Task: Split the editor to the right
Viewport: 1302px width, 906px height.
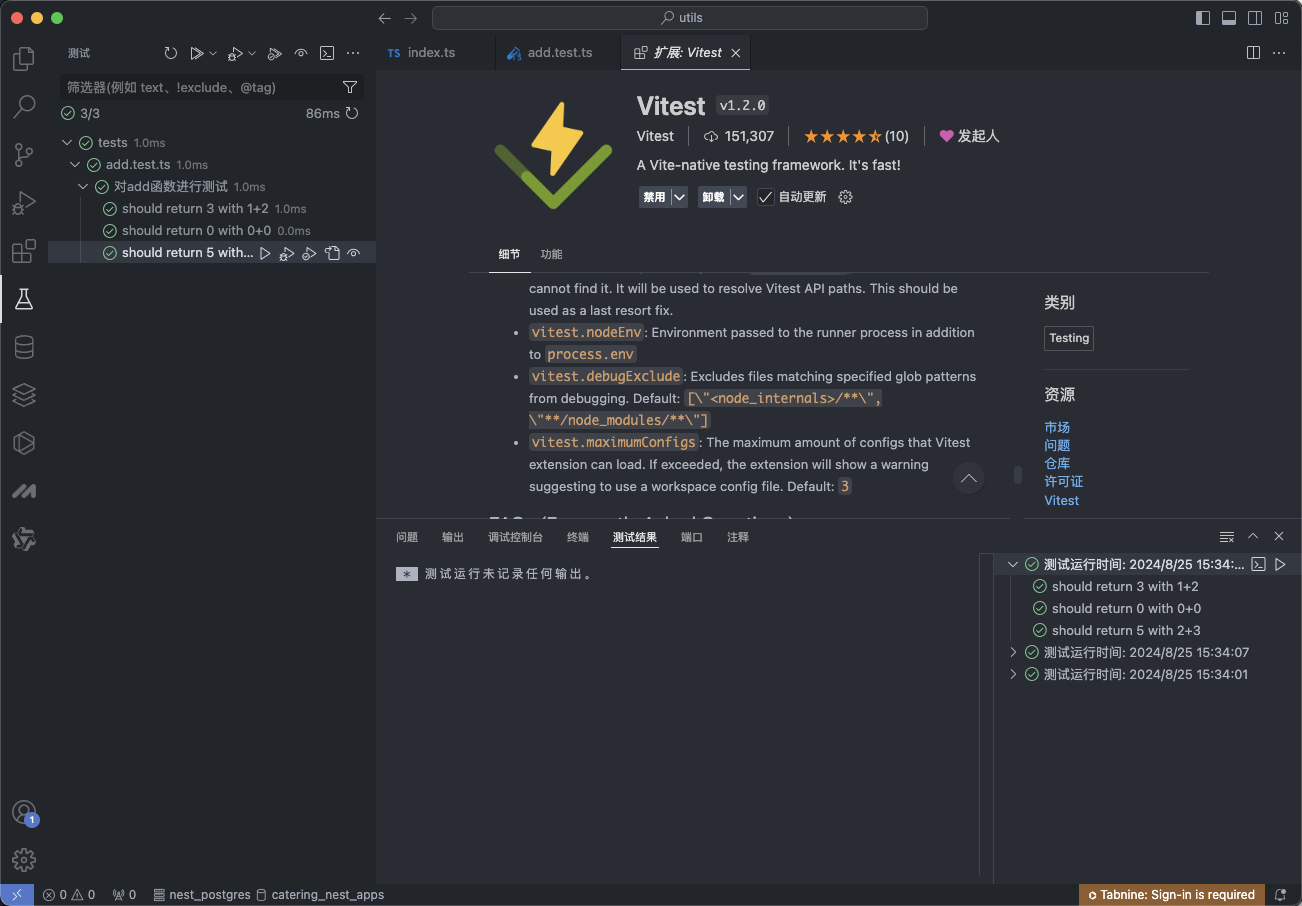Action: pos(1253,53)
